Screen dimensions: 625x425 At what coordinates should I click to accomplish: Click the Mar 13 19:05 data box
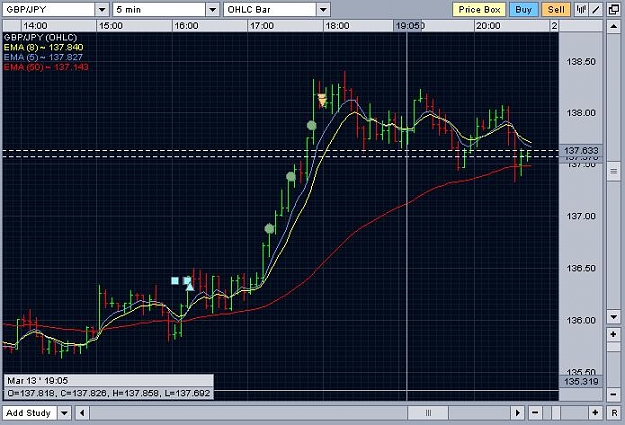(x=108, y=387)
